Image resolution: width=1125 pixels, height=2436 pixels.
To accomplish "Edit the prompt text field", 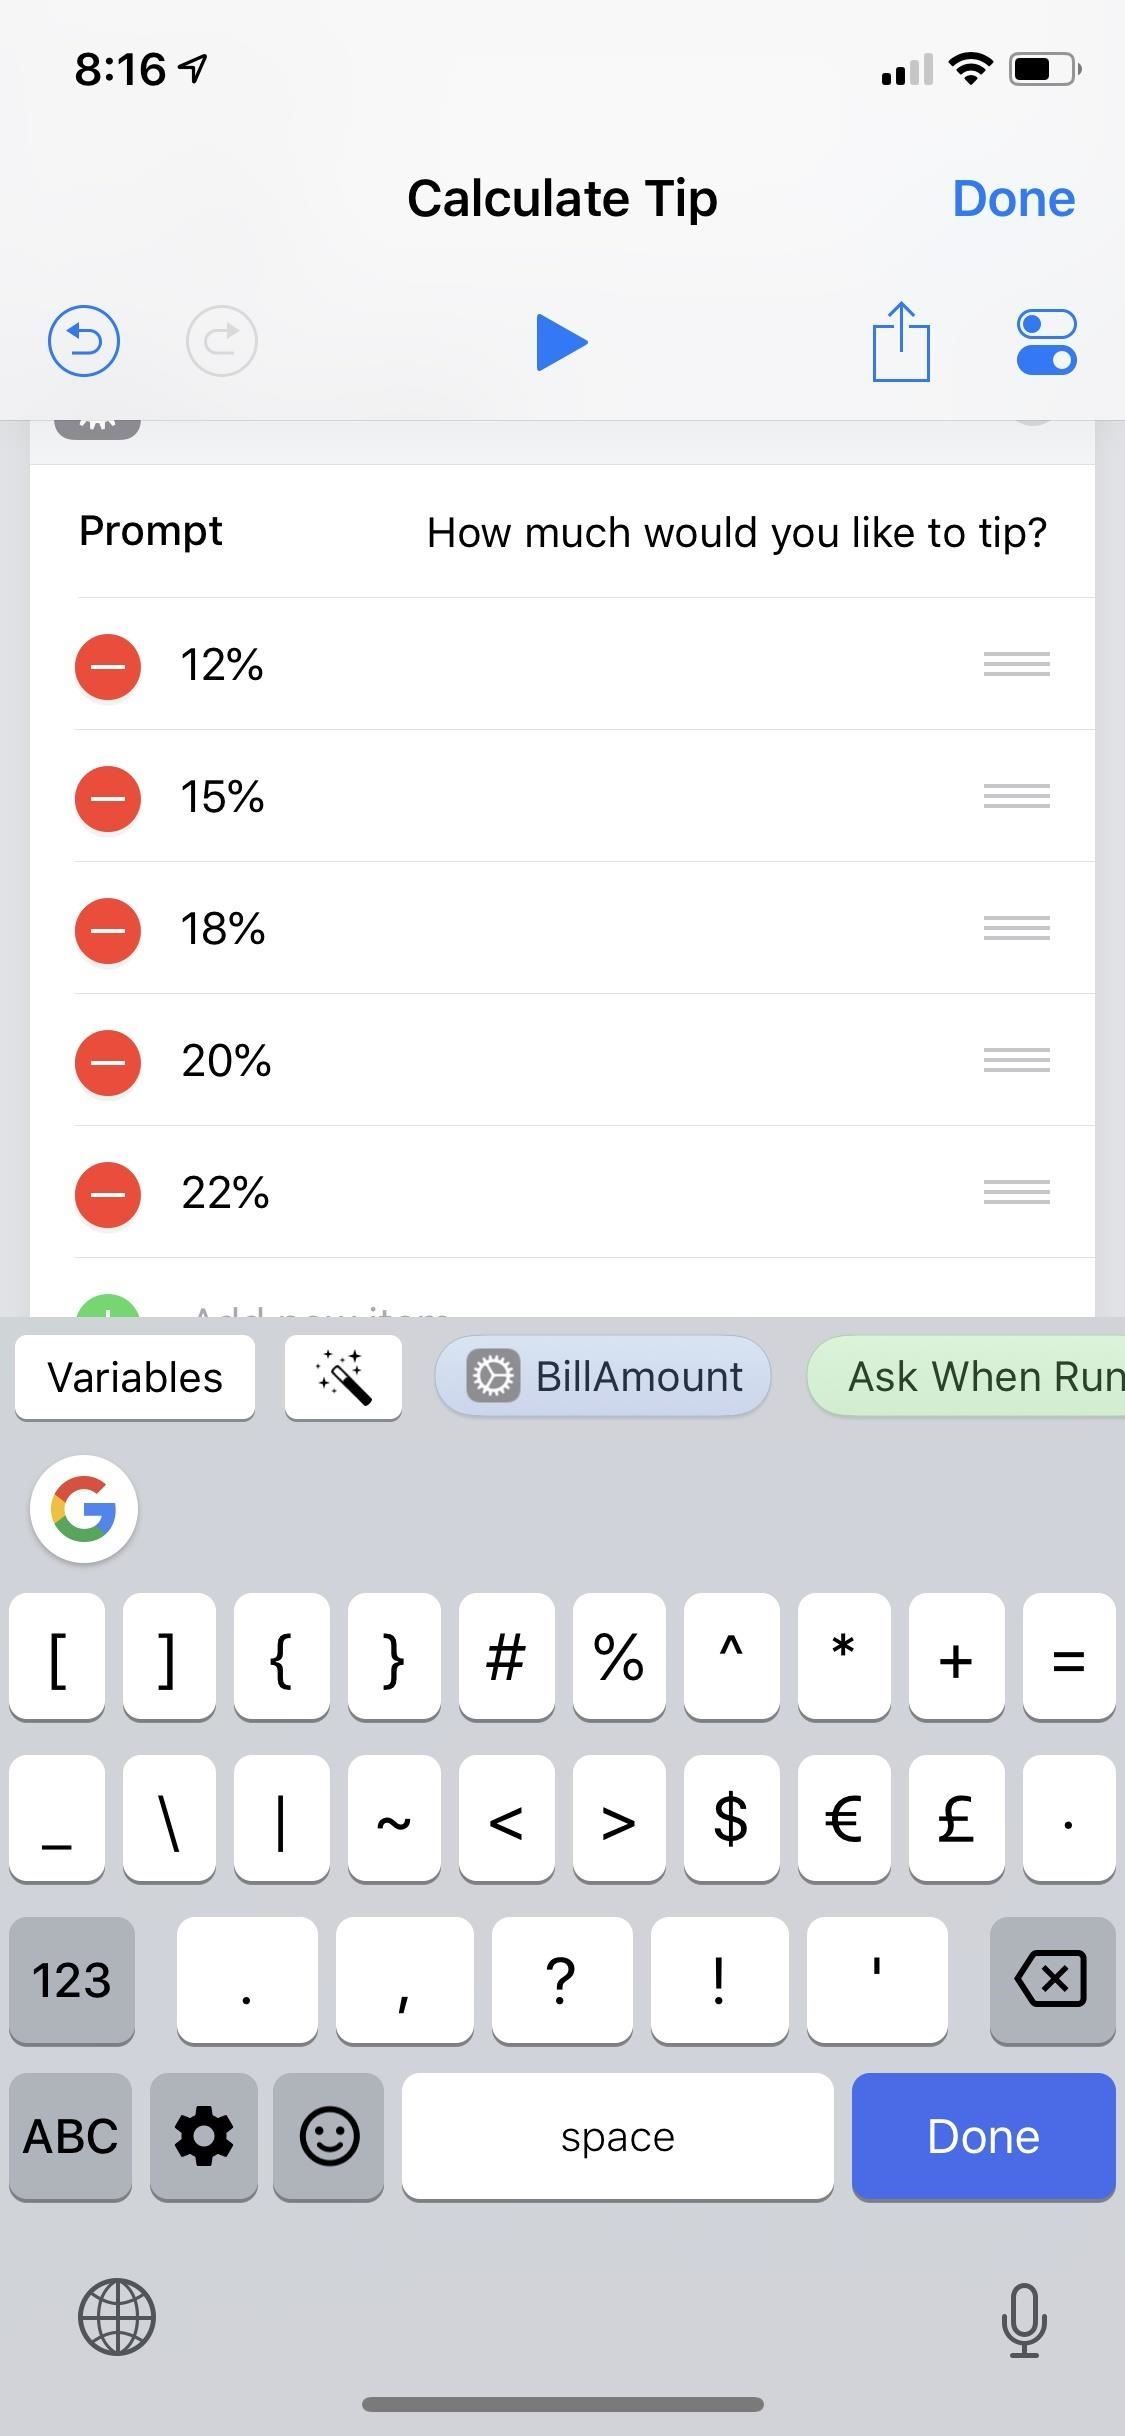I will (736, 533).
